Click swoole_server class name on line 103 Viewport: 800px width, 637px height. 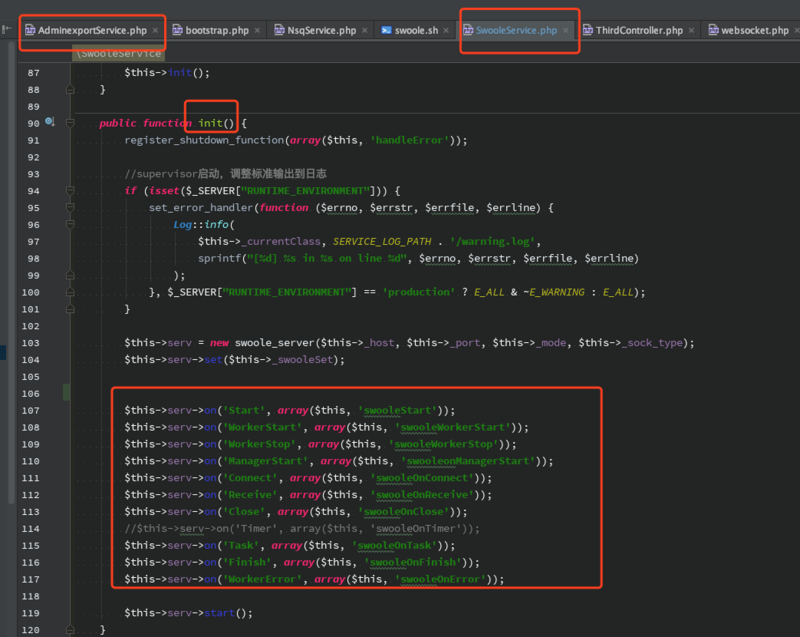click(274, 343)
